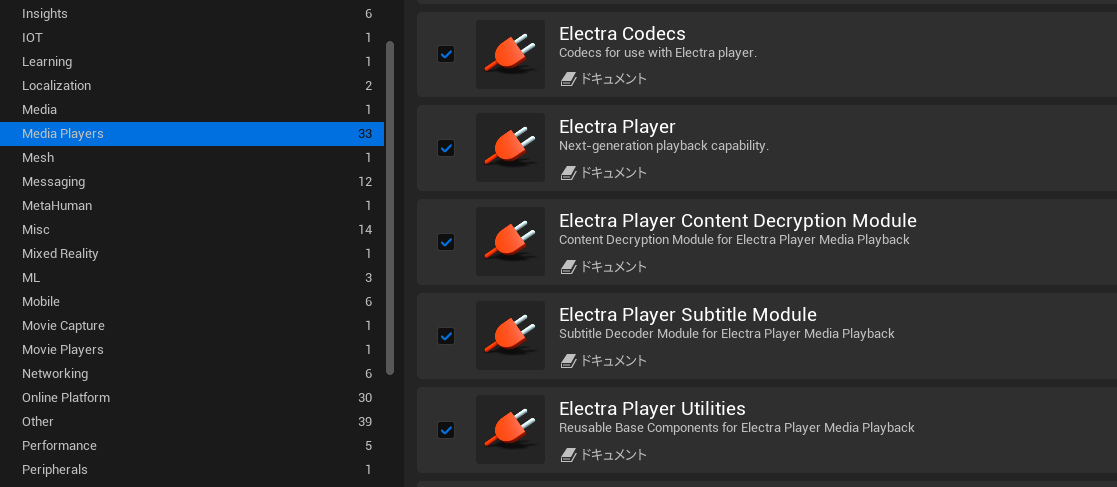Select the Messaging category

tap(192, 182)
